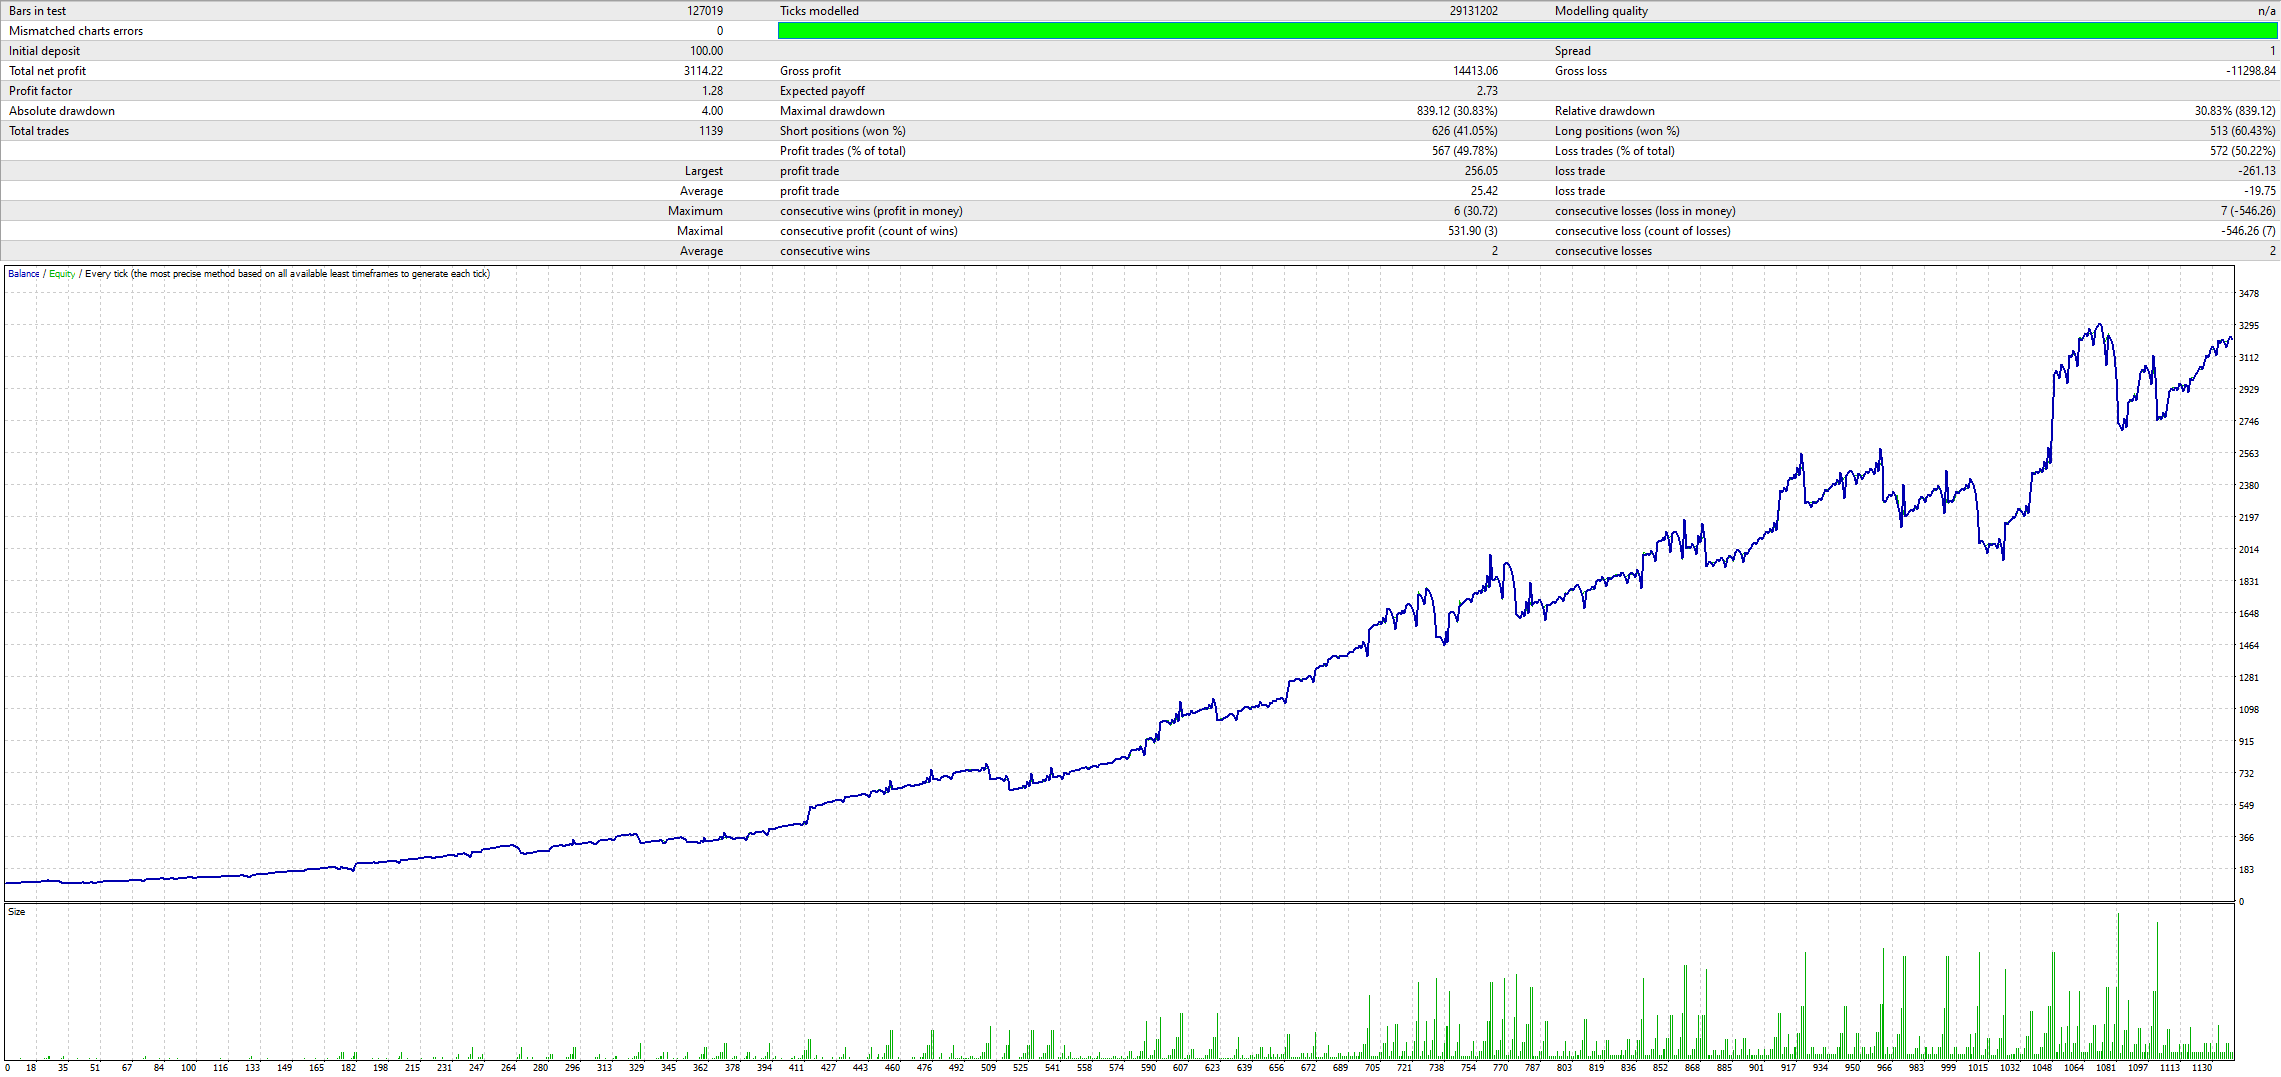Click the loss trades value "572 (50.22%)"
Image resolution: width=2281 pixels, height=1077 pixels.
point(2242,151)
